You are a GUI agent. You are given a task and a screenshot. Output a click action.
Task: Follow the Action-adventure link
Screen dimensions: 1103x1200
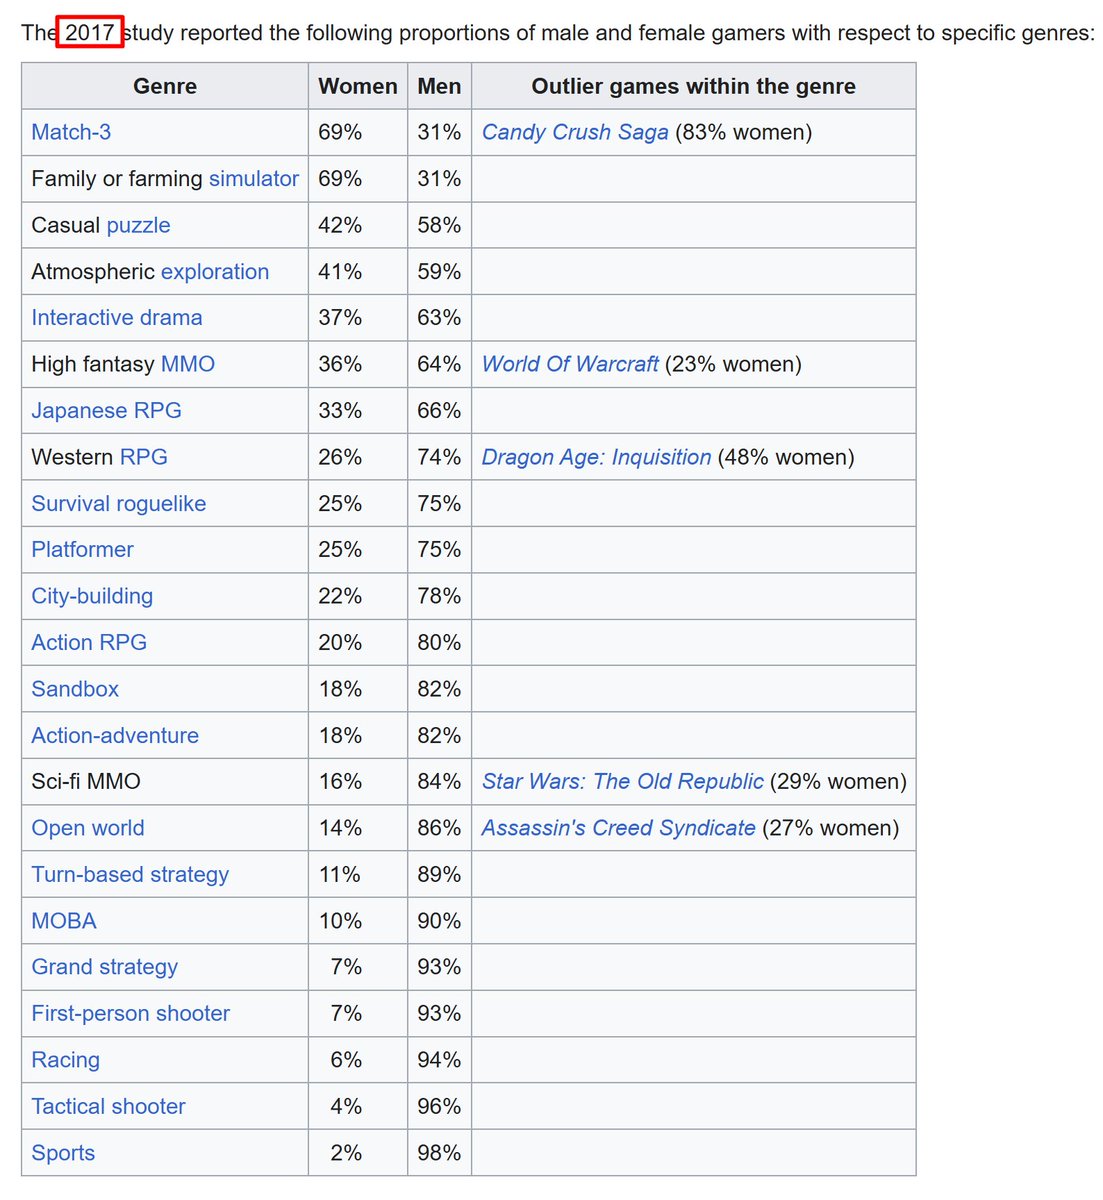click(115, 735)
